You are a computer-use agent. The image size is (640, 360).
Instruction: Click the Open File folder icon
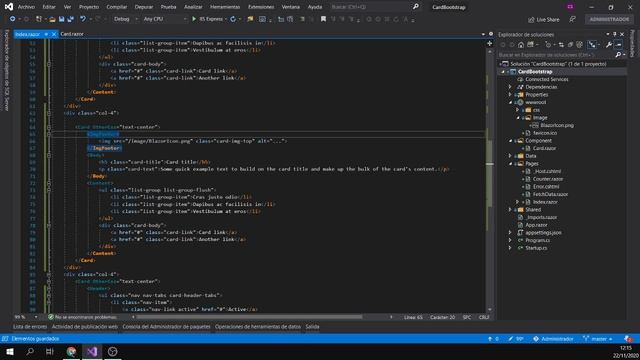coord(52,19)
